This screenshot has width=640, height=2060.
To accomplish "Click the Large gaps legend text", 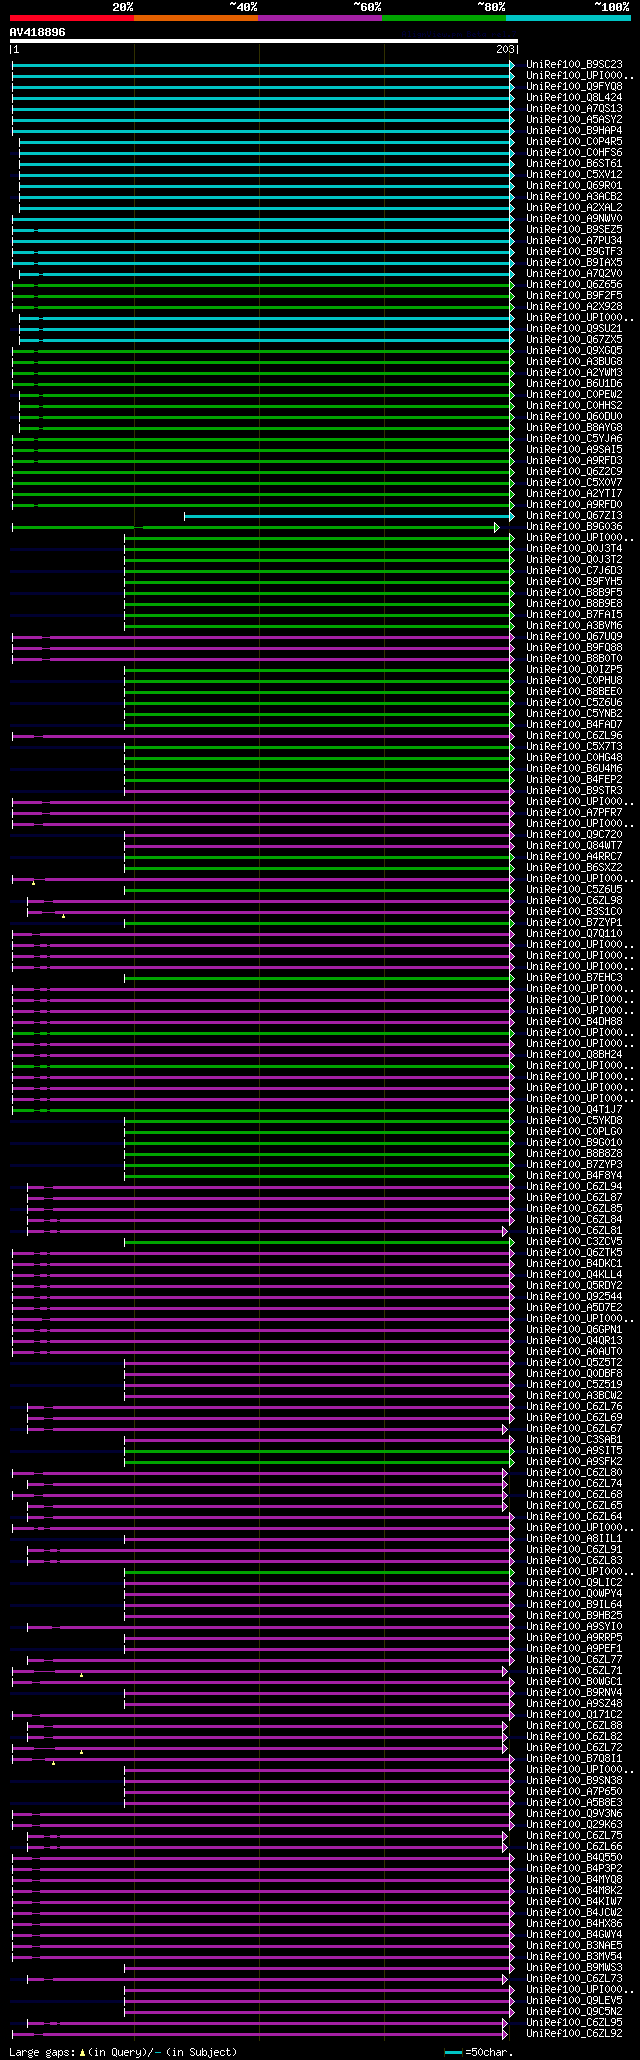I will tap(123, 2052).
